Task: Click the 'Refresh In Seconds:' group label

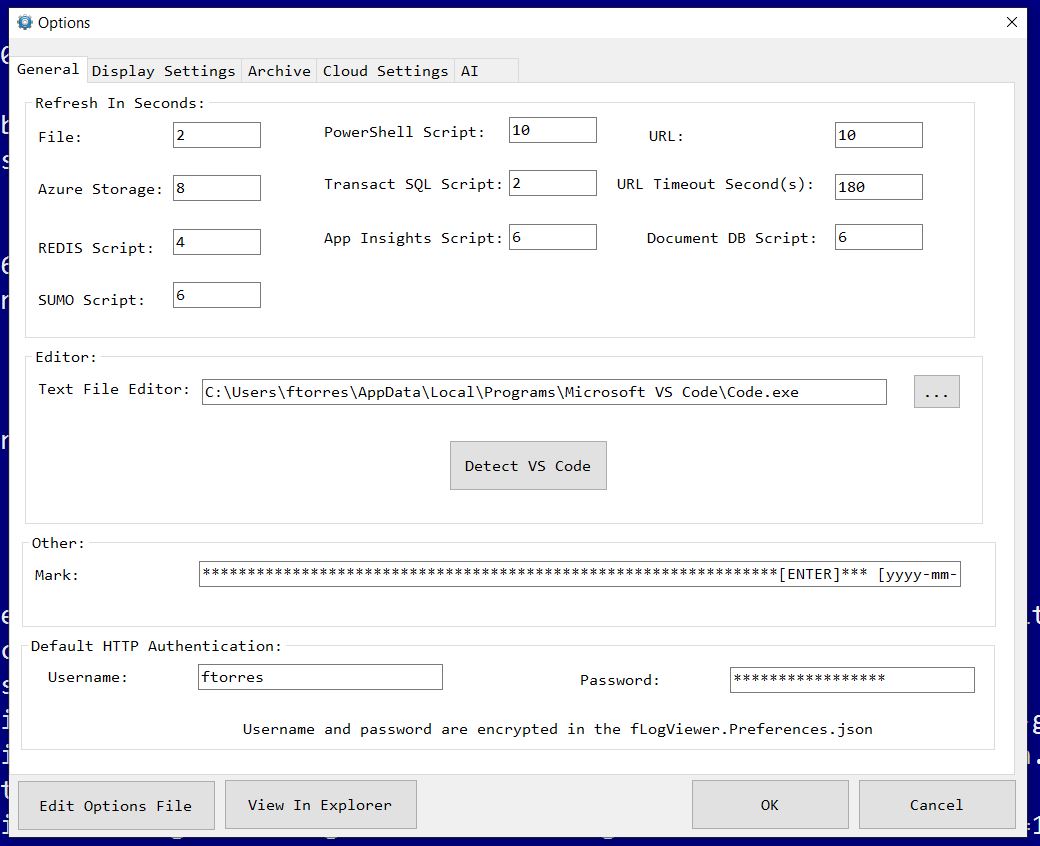Action: click(x=119, y=103)
